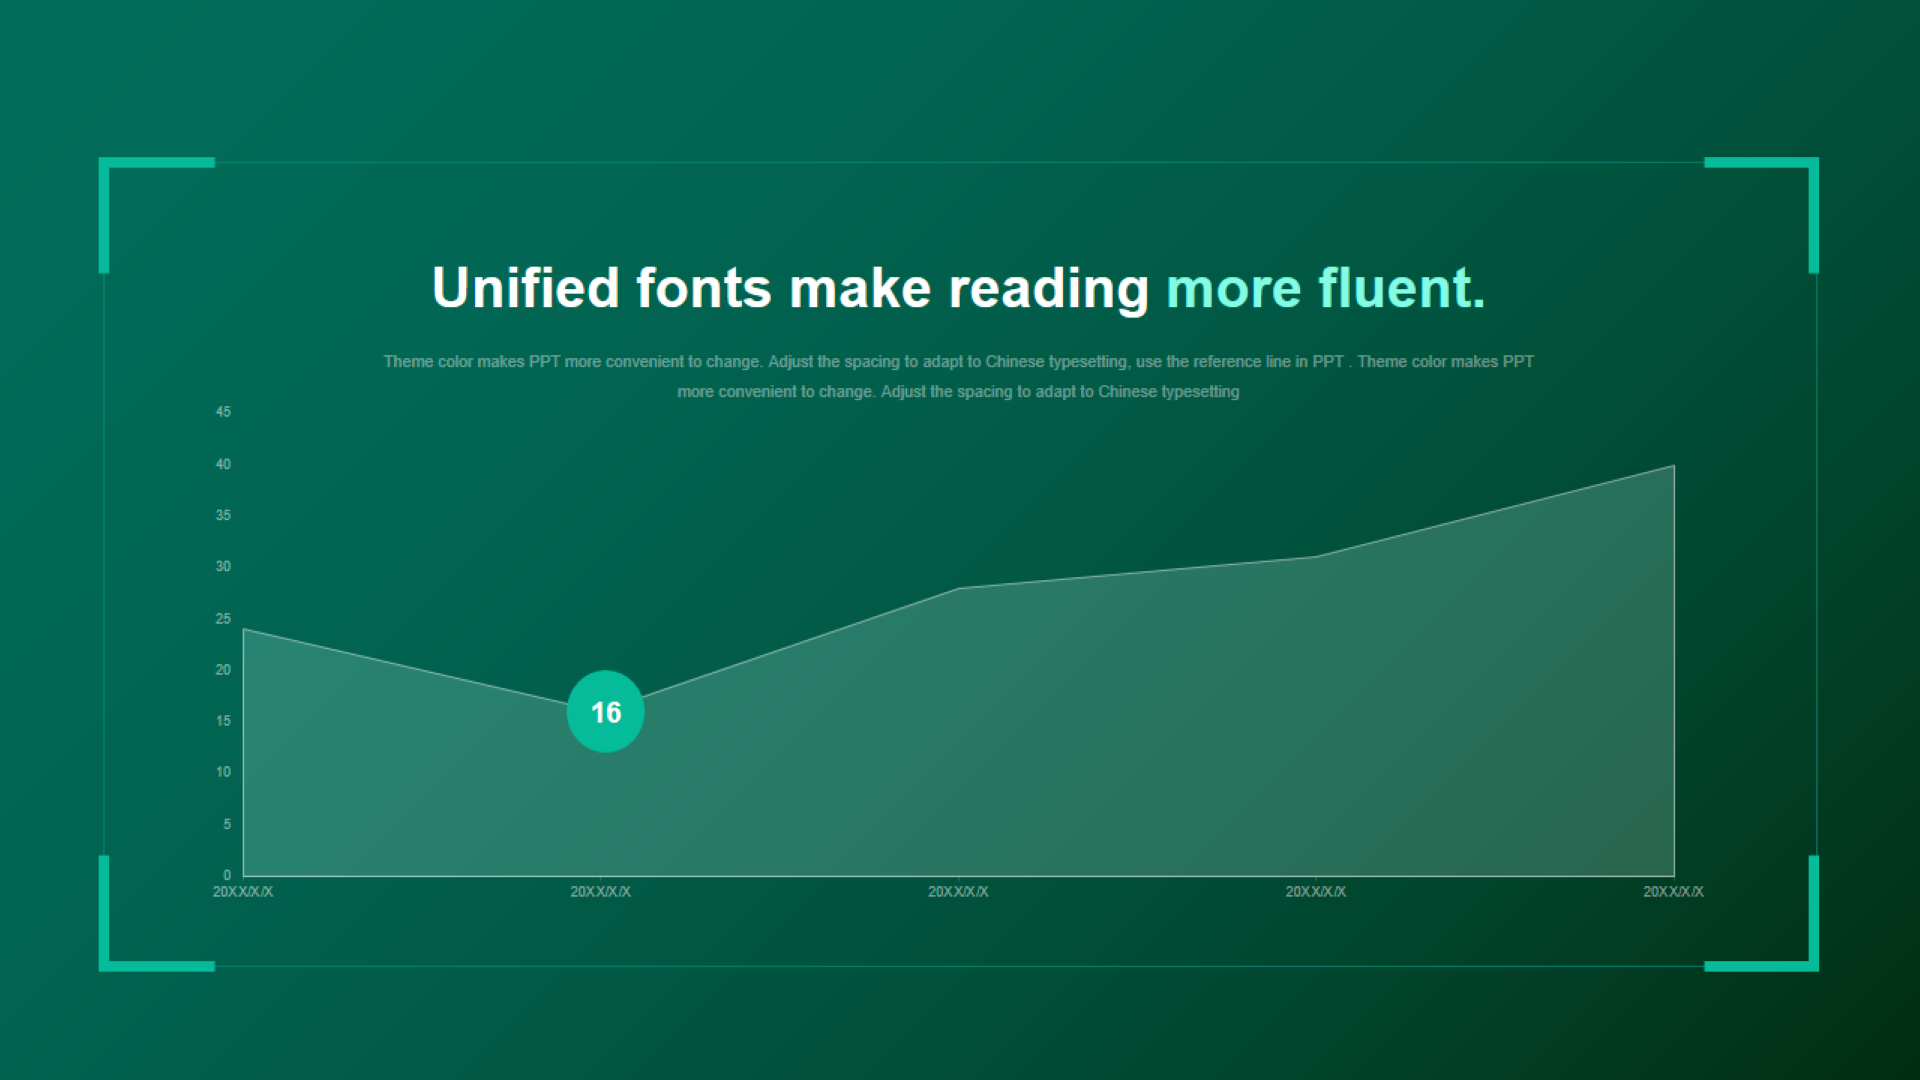Click the y-axis label 20
Screen dimensions: 1920x1080
[223, 669]
